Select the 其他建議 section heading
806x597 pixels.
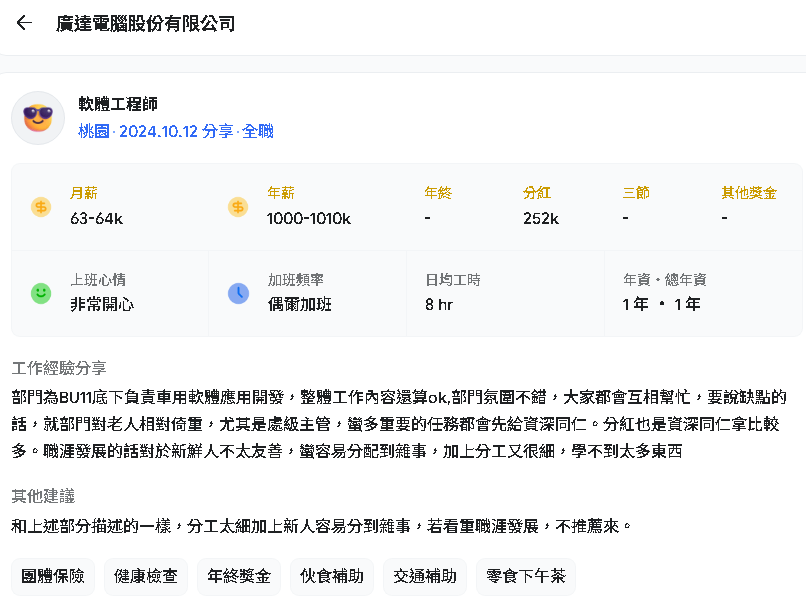tap(43, 496)
